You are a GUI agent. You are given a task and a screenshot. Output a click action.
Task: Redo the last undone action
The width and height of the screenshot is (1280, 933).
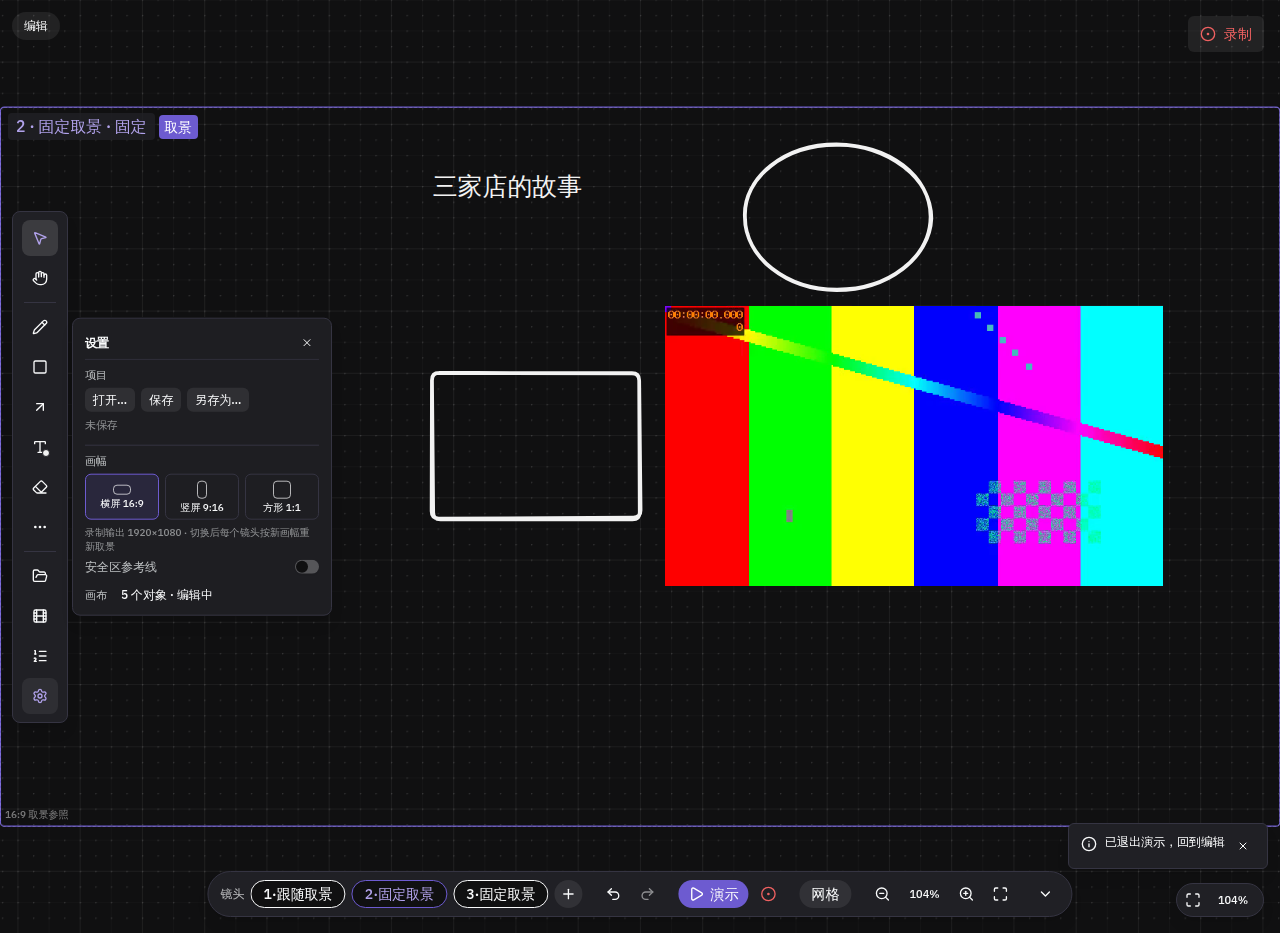[647, 894]
